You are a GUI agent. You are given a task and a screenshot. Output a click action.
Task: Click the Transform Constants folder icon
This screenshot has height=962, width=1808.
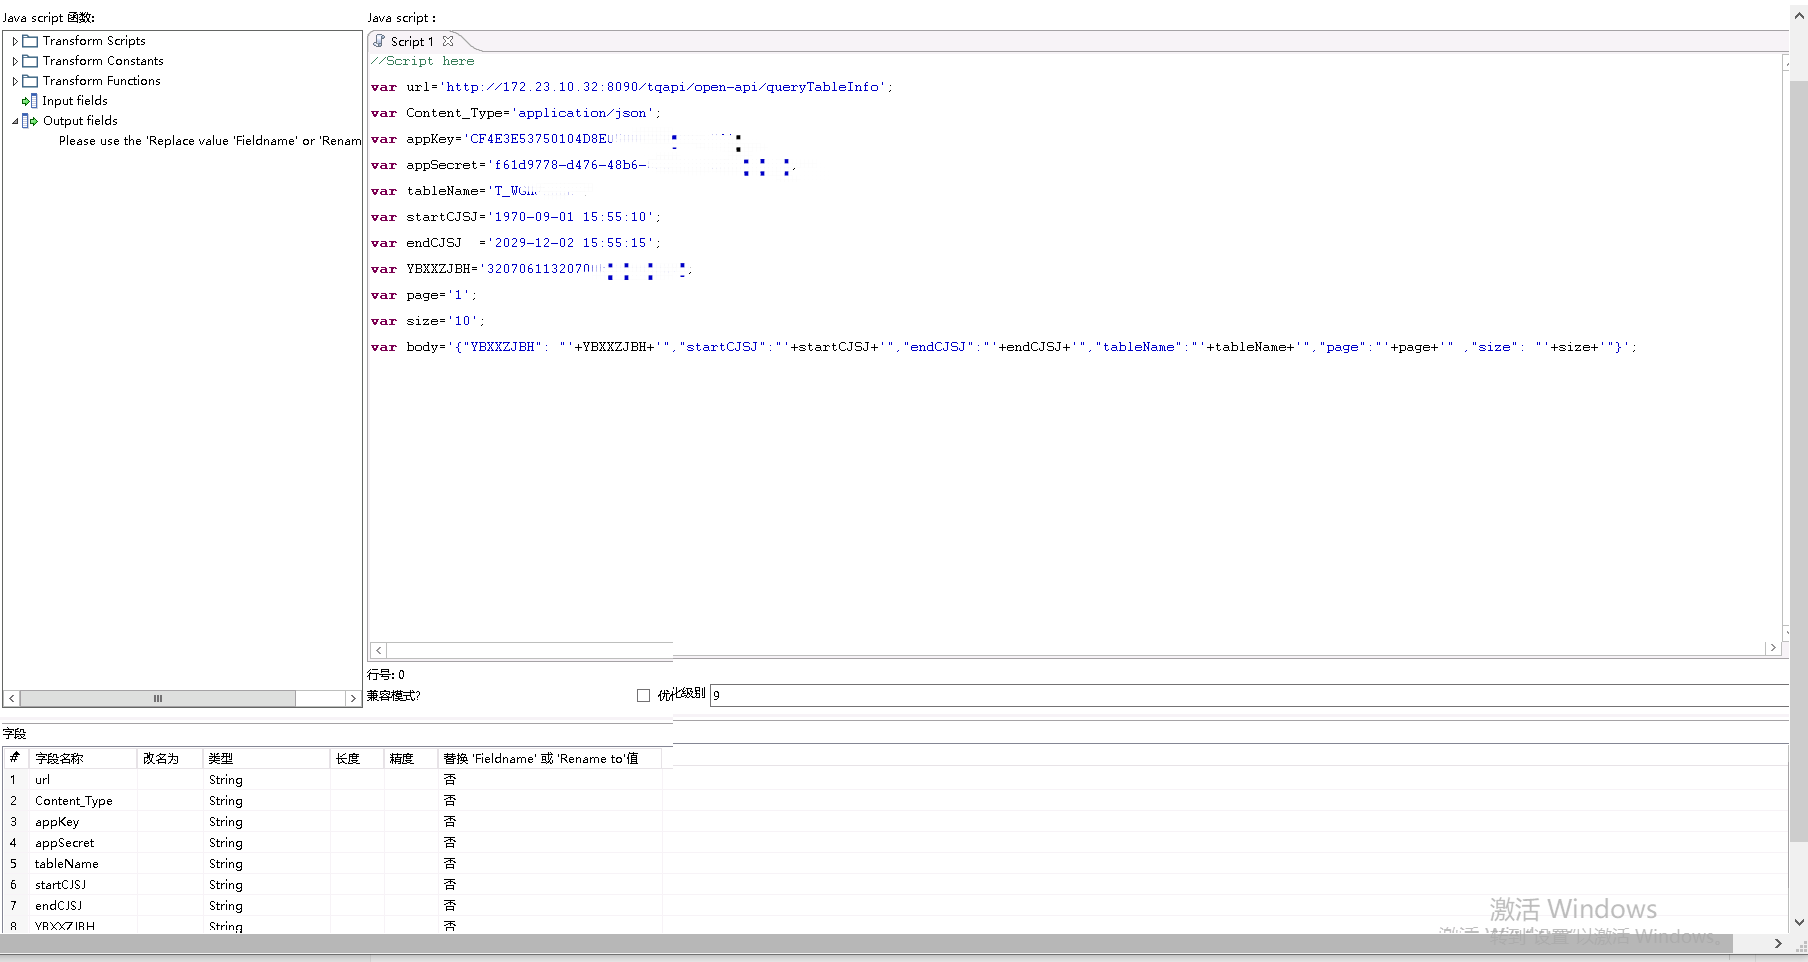[30, 61]
